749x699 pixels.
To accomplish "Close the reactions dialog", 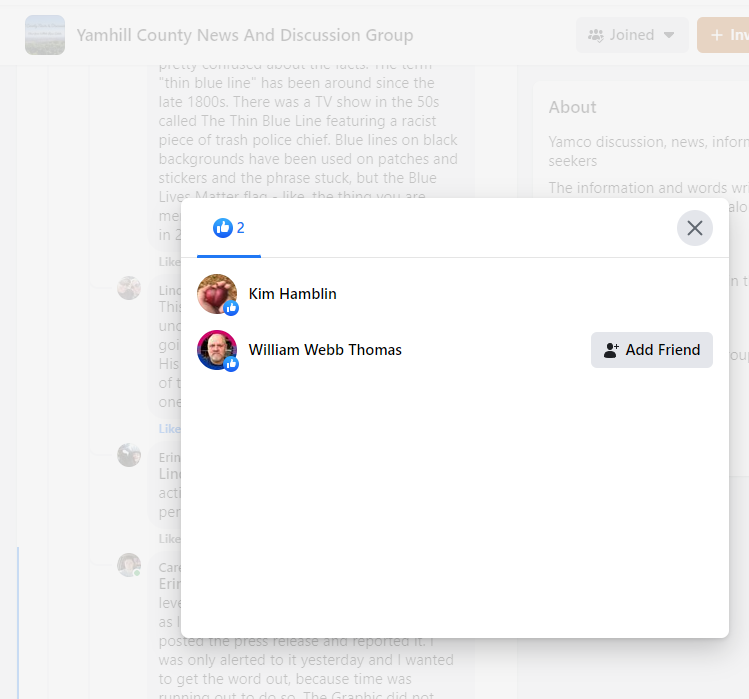I will [695, 228].
